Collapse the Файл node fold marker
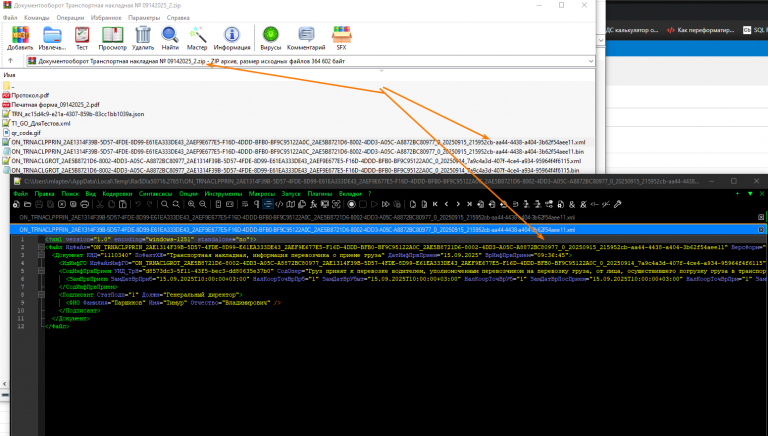The image size is (768, 436). 41,247
